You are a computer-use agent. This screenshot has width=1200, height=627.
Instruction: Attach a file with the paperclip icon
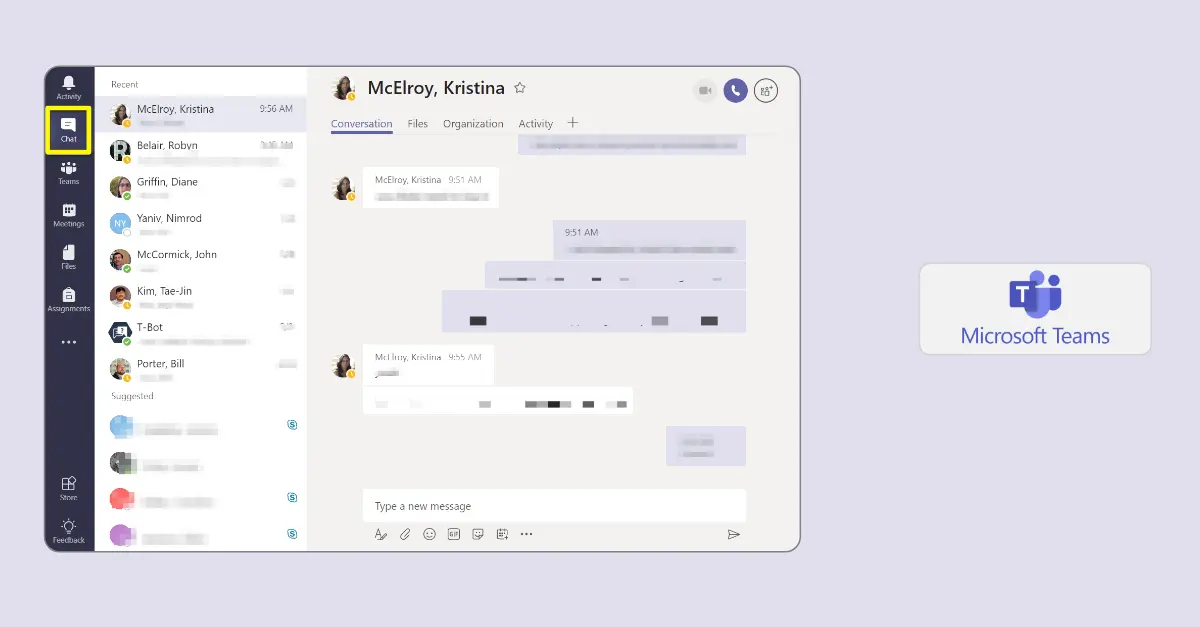405,534
